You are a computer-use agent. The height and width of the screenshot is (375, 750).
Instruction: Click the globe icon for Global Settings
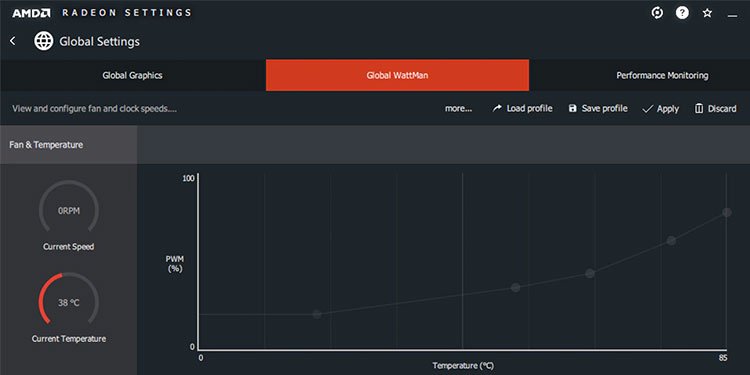click(x=44, y=41)
